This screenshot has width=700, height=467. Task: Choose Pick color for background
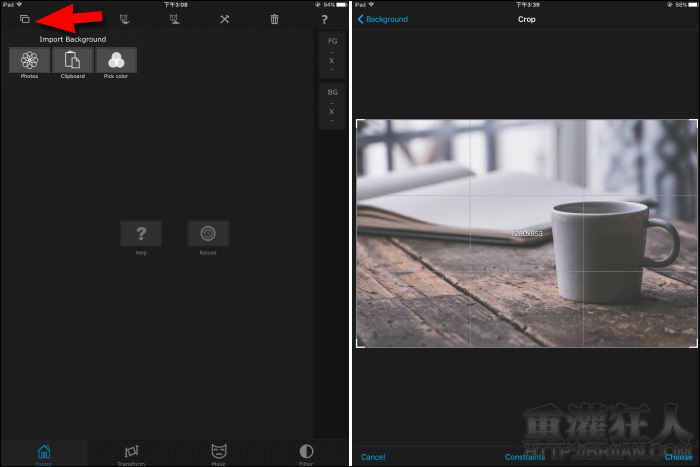(x=116, y=62)
